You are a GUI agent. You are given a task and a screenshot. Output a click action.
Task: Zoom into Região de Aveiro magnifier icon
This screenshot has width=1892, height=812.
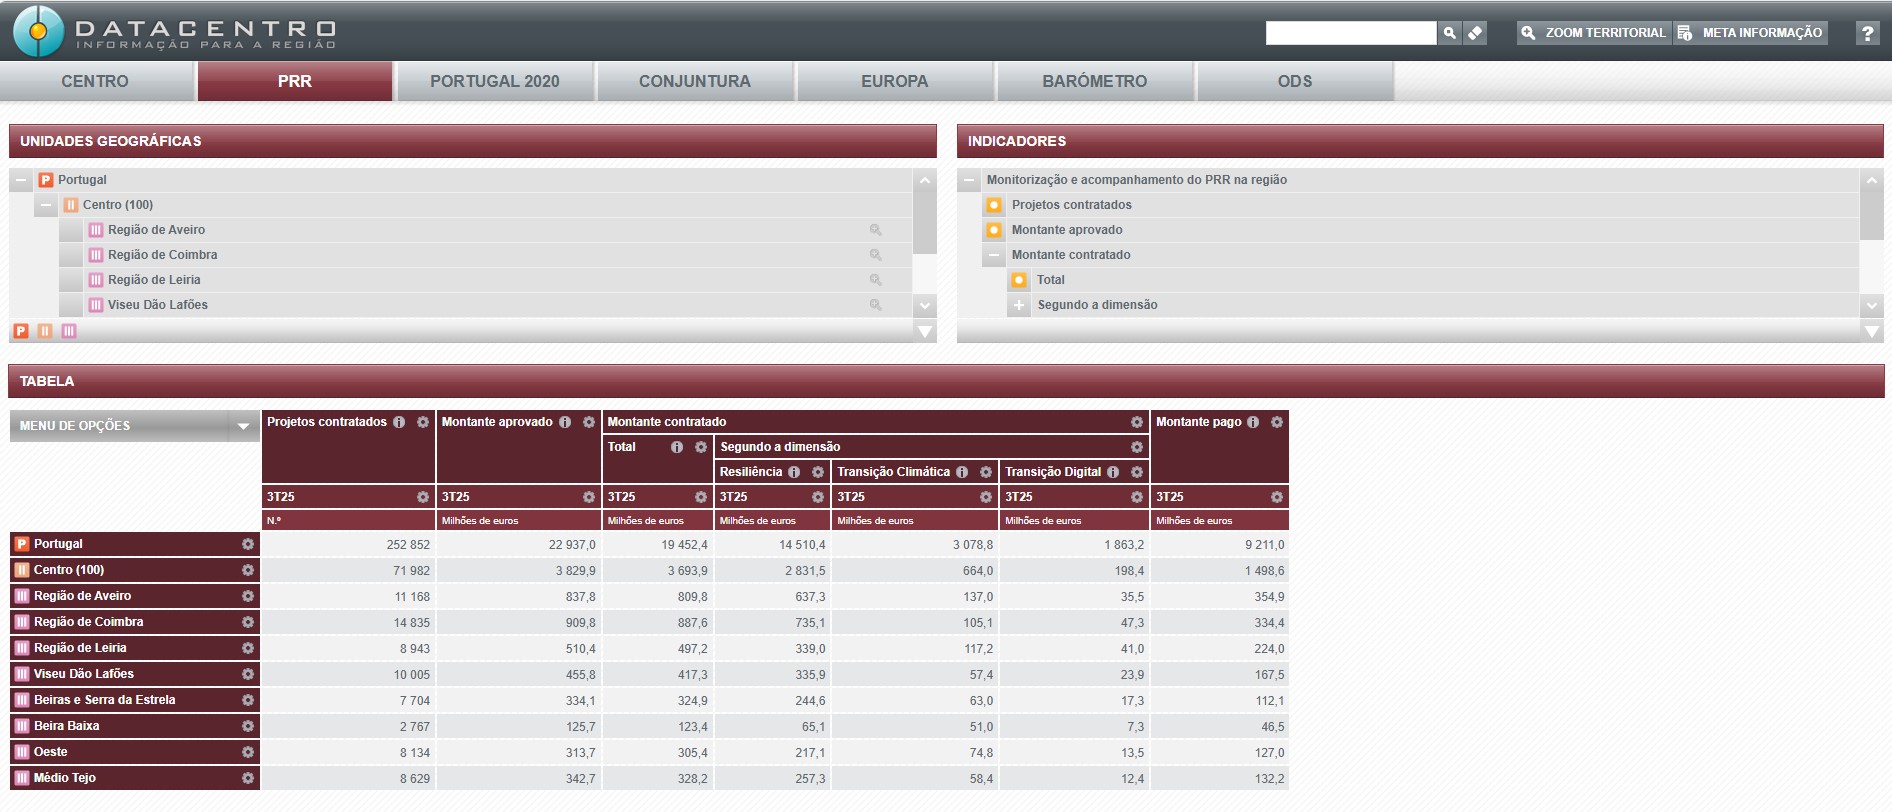[875, 230]
